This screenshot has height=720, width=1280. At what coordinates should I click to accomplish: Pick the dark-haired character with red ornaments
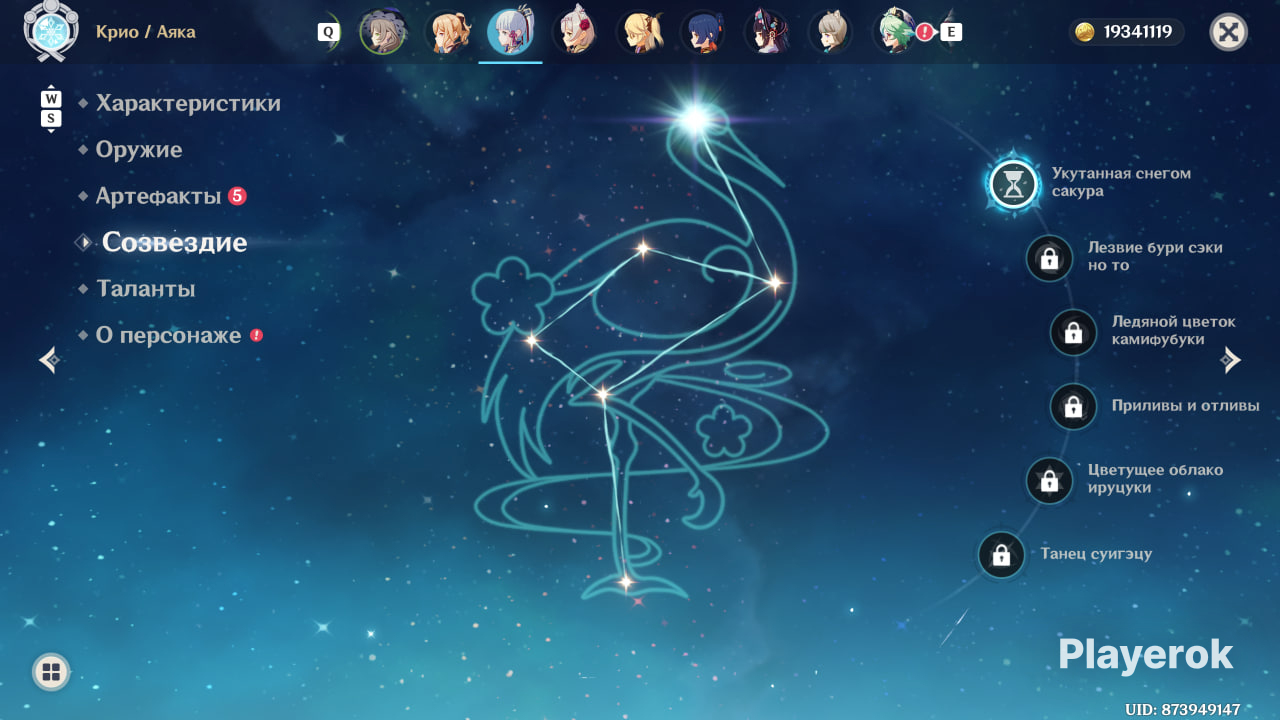click(766, 32)
